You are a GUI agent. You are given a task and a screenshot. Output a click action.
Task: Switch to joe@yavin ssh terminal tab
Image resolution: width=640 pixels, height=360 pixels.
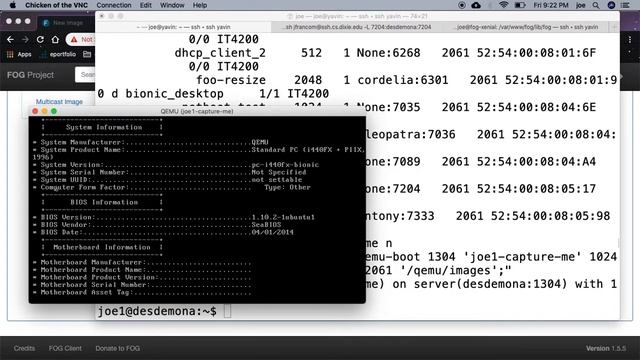183,27
